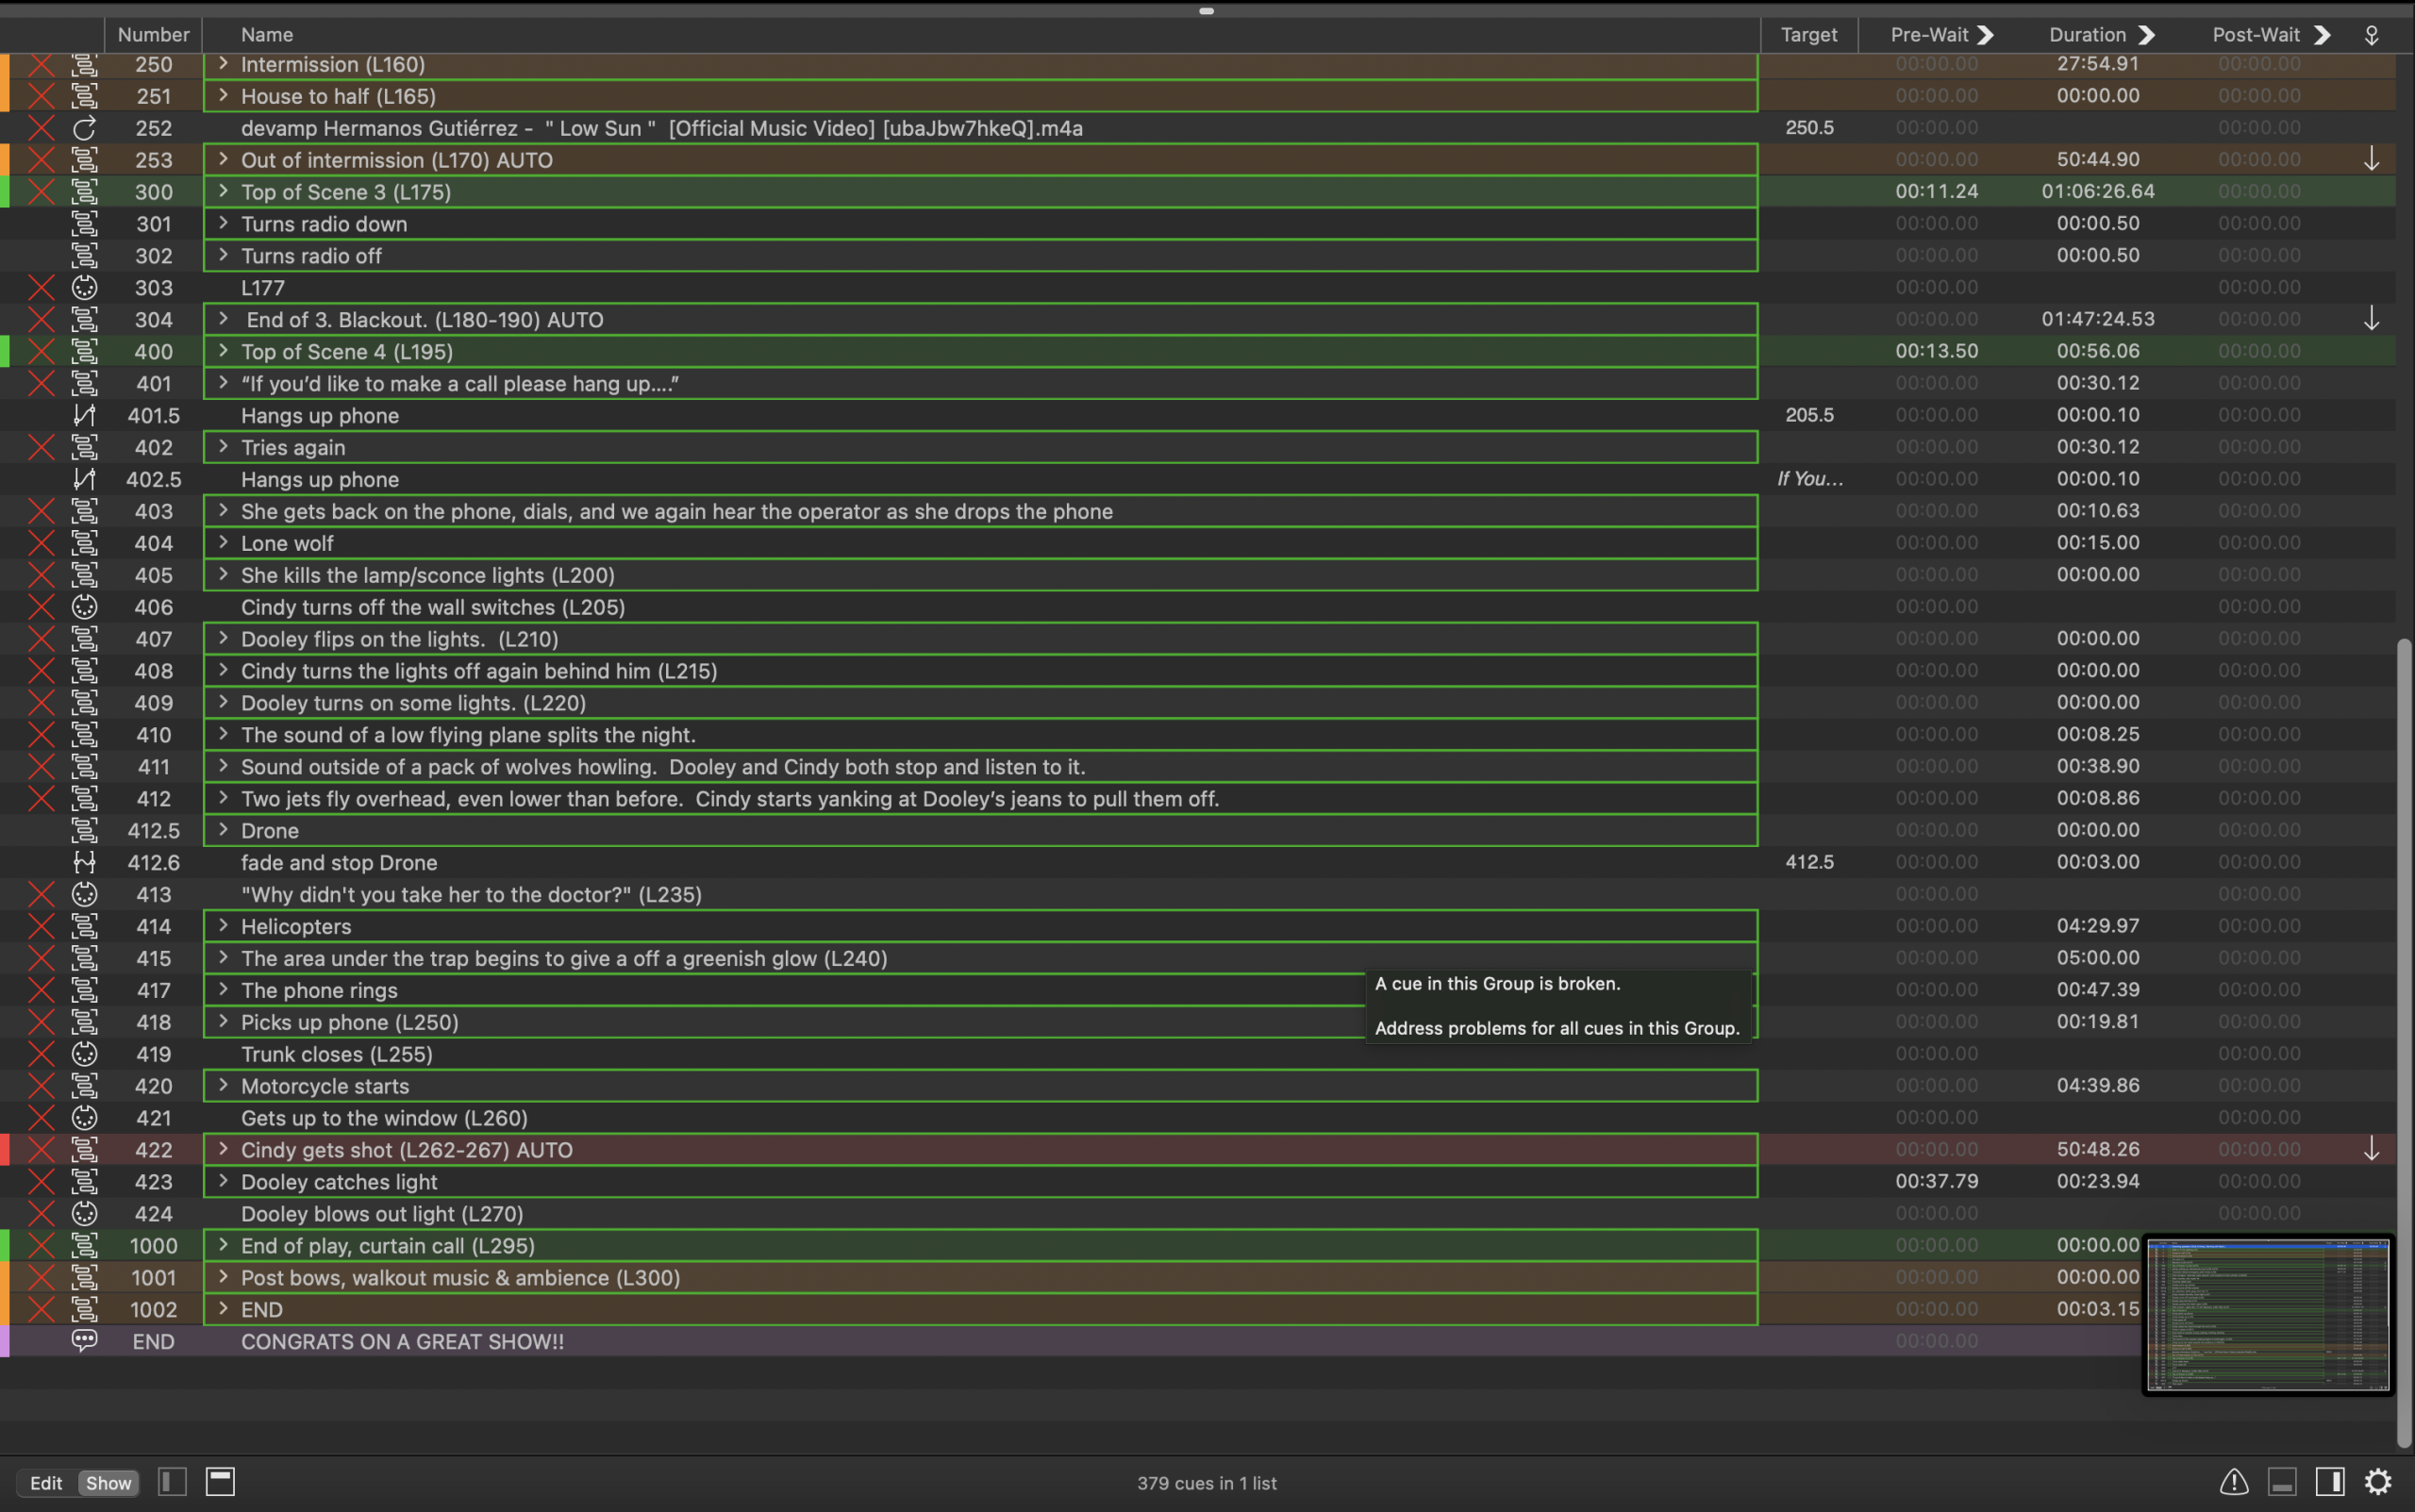Click the devamp cue icon on cue 252

click(85, 128)
